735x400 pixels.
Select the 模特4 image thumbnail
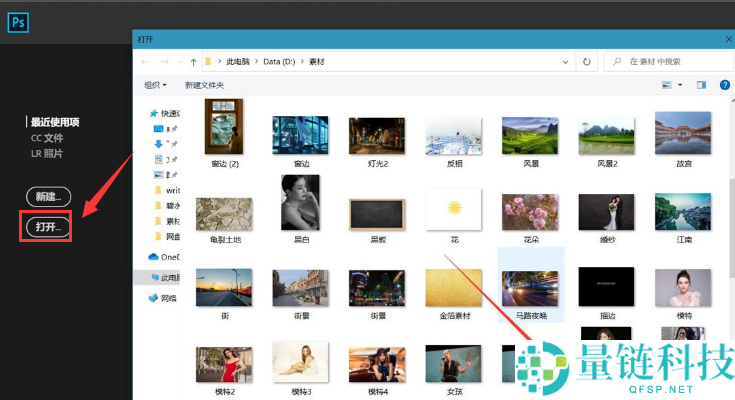click(x=377, y=364)
